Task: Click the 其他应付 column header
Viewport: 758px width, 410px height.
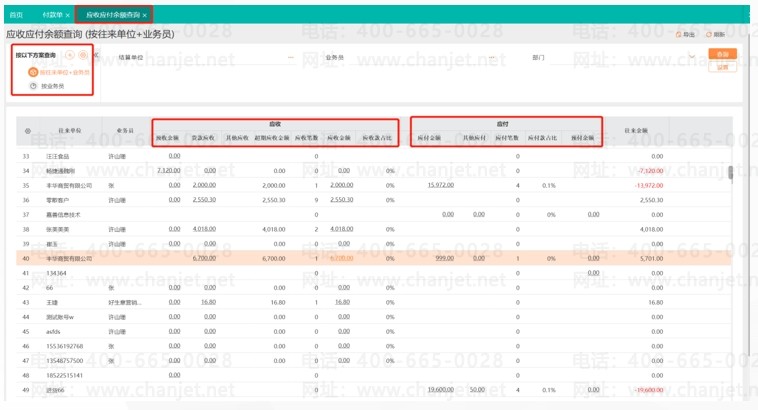Action: point(474,138)
